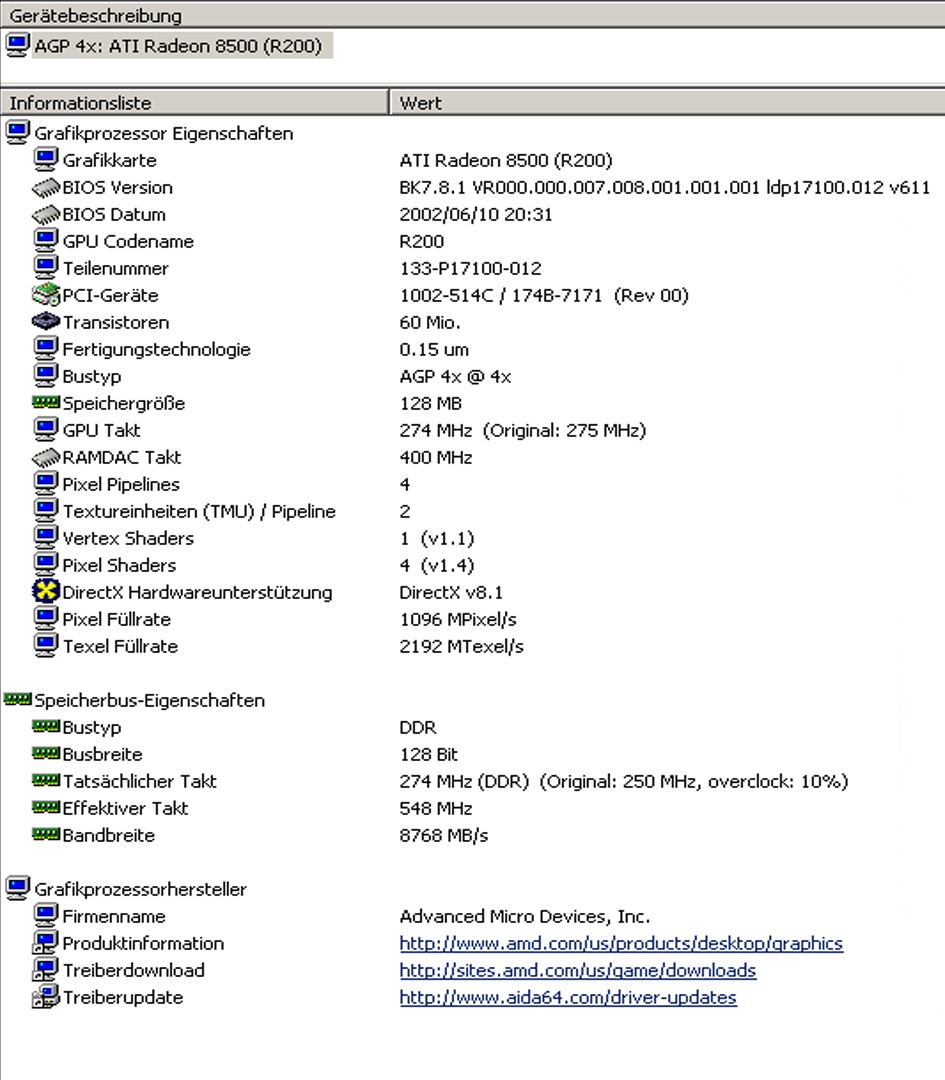
Task: Click the Treiberupdate icon
Action: pos(45,997)
